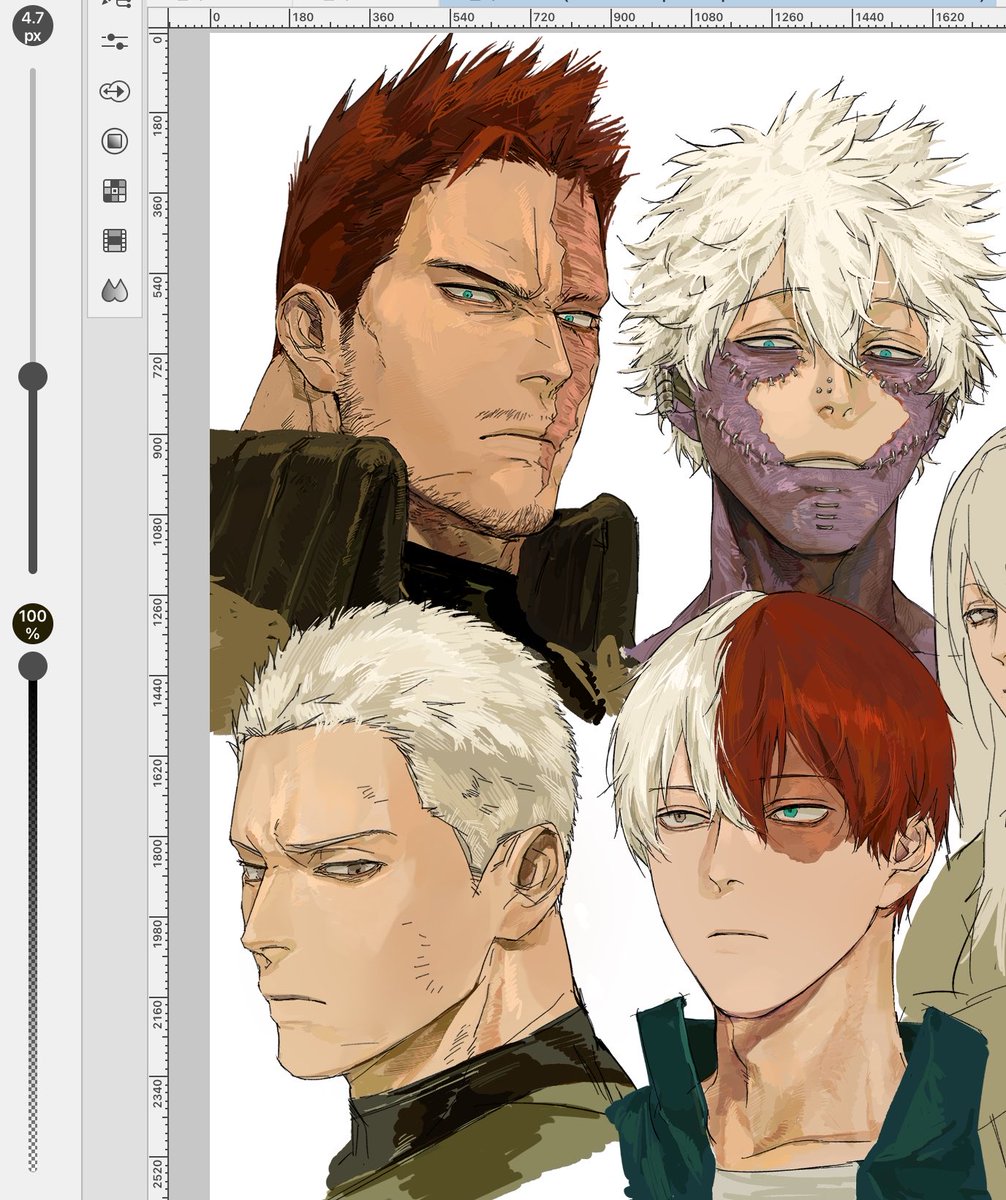Open the color set grid icon
Screen dimensions: 1006x1200
click(x=115, y=190)
